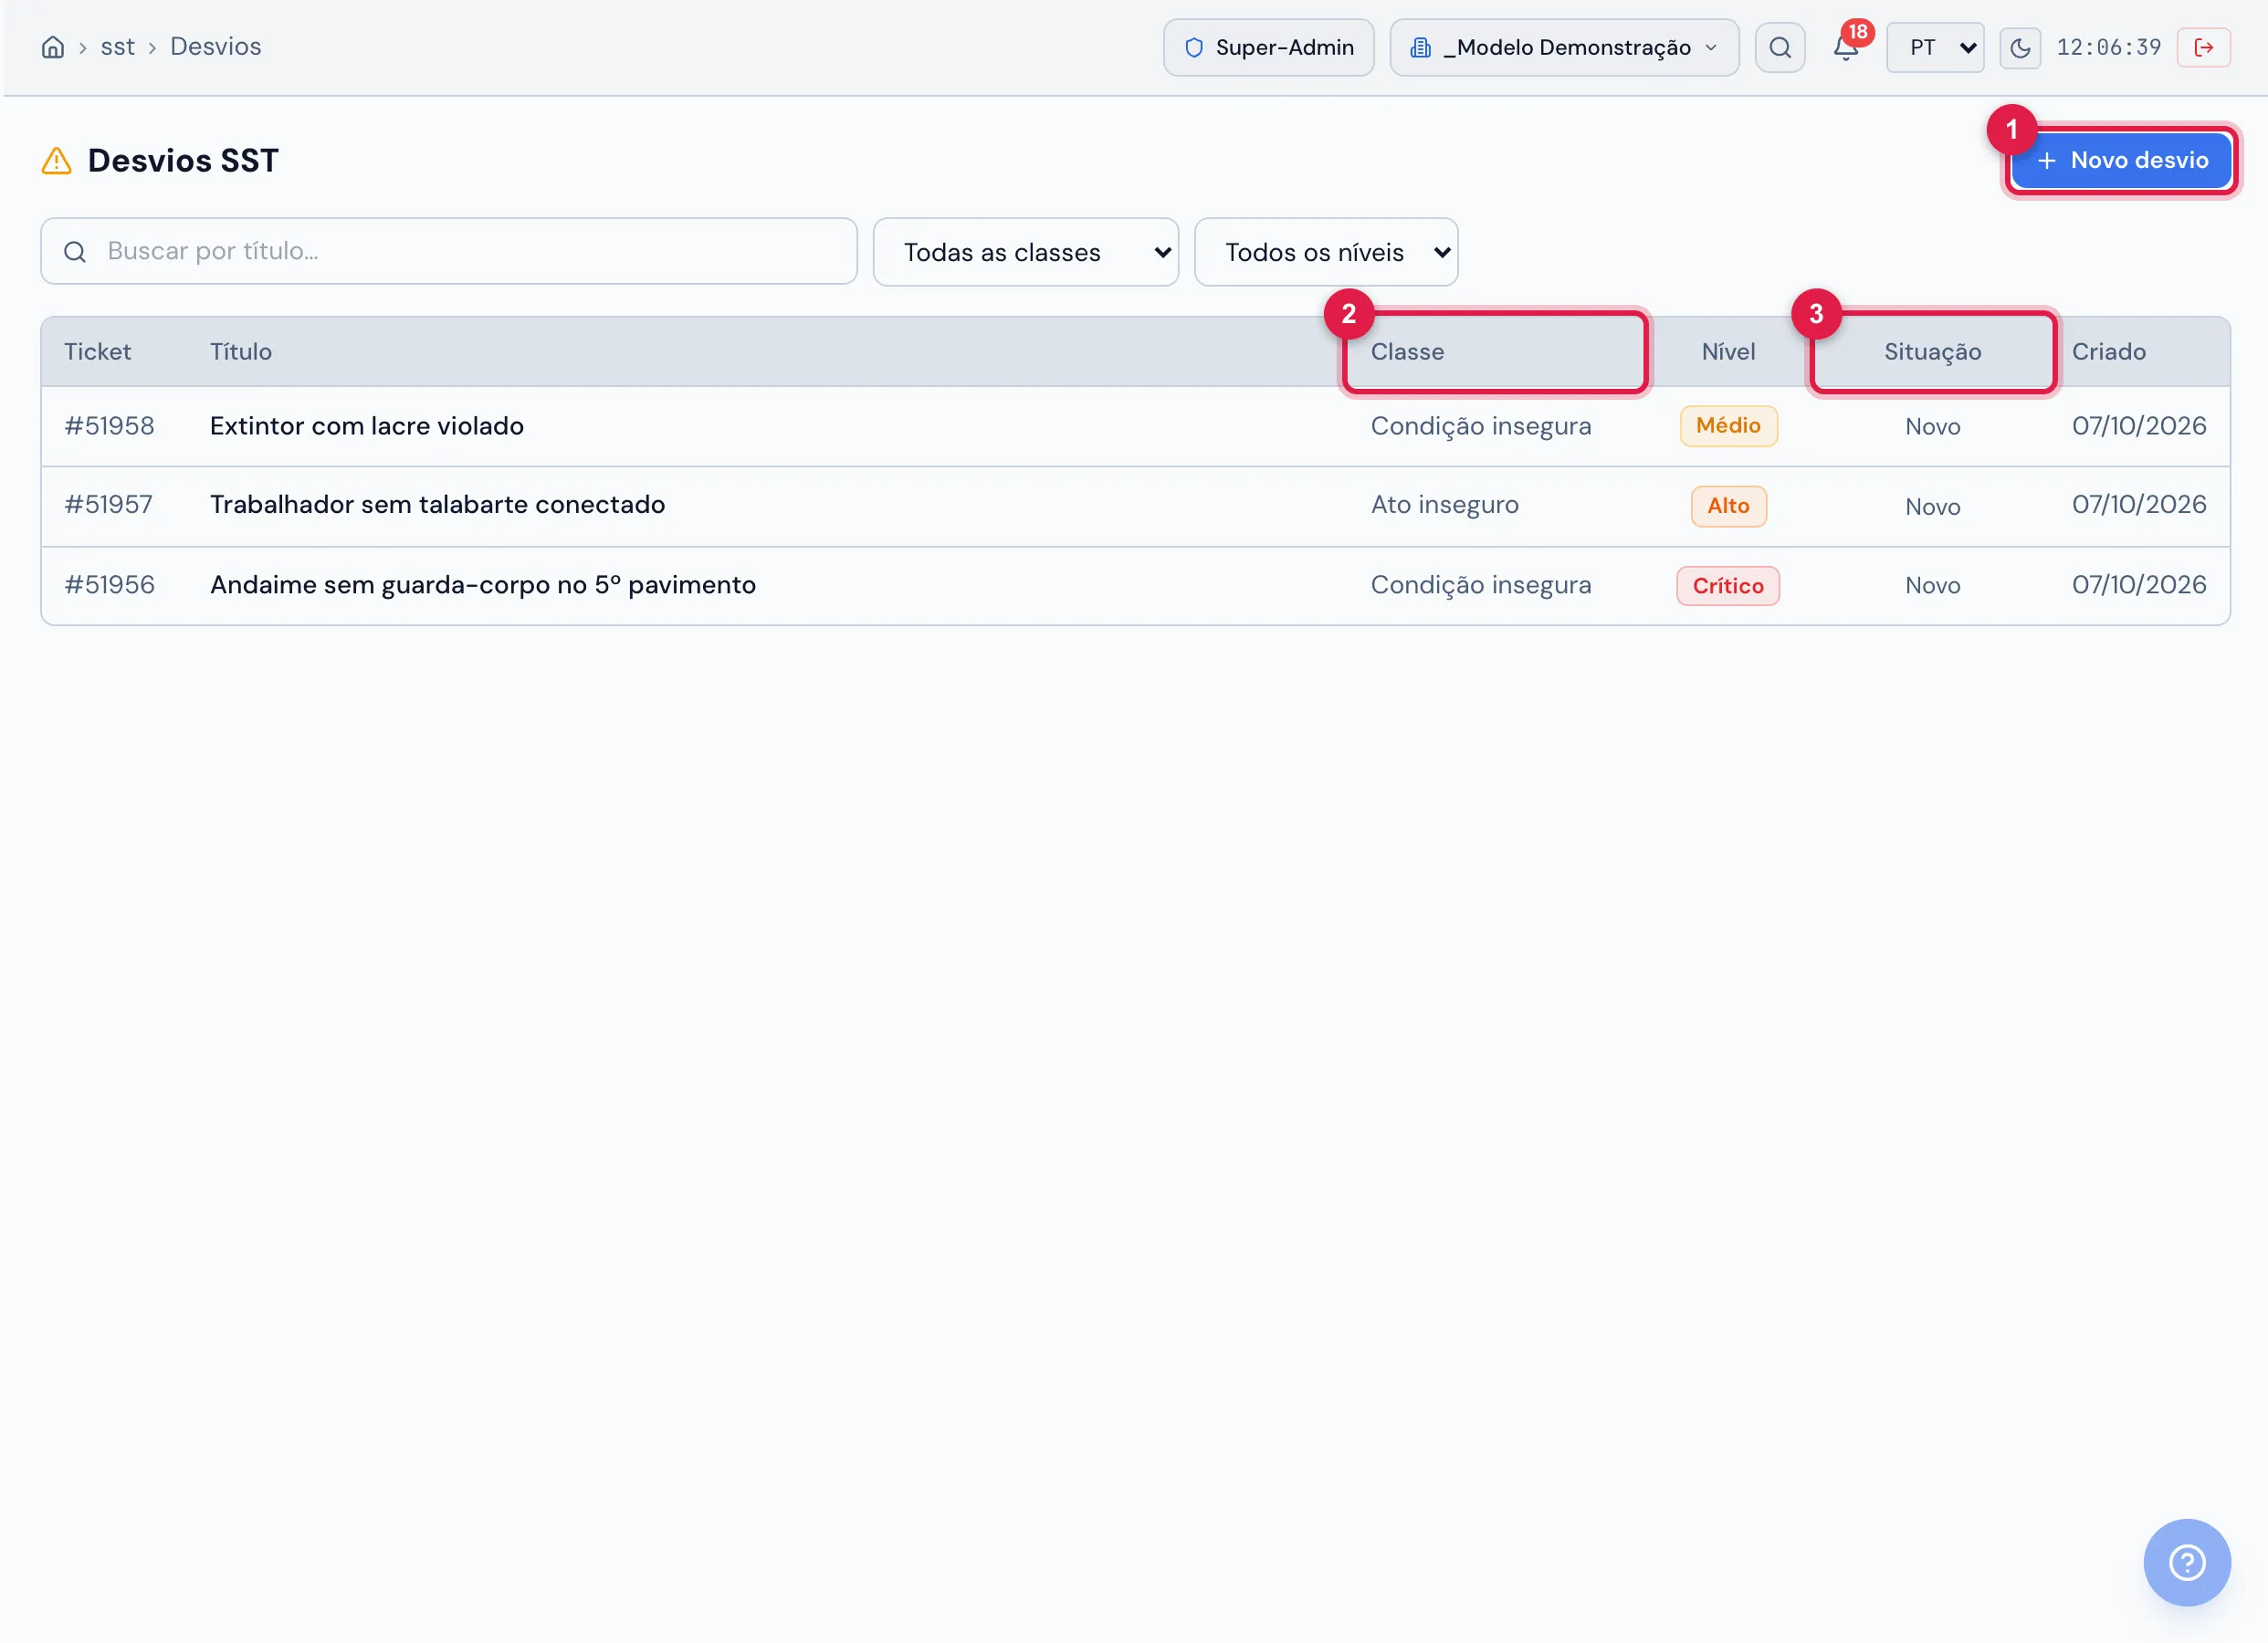The width and height of the screenshot is (2268, 1643).
Task: Click the Alto level badge
Action: 1728,506
